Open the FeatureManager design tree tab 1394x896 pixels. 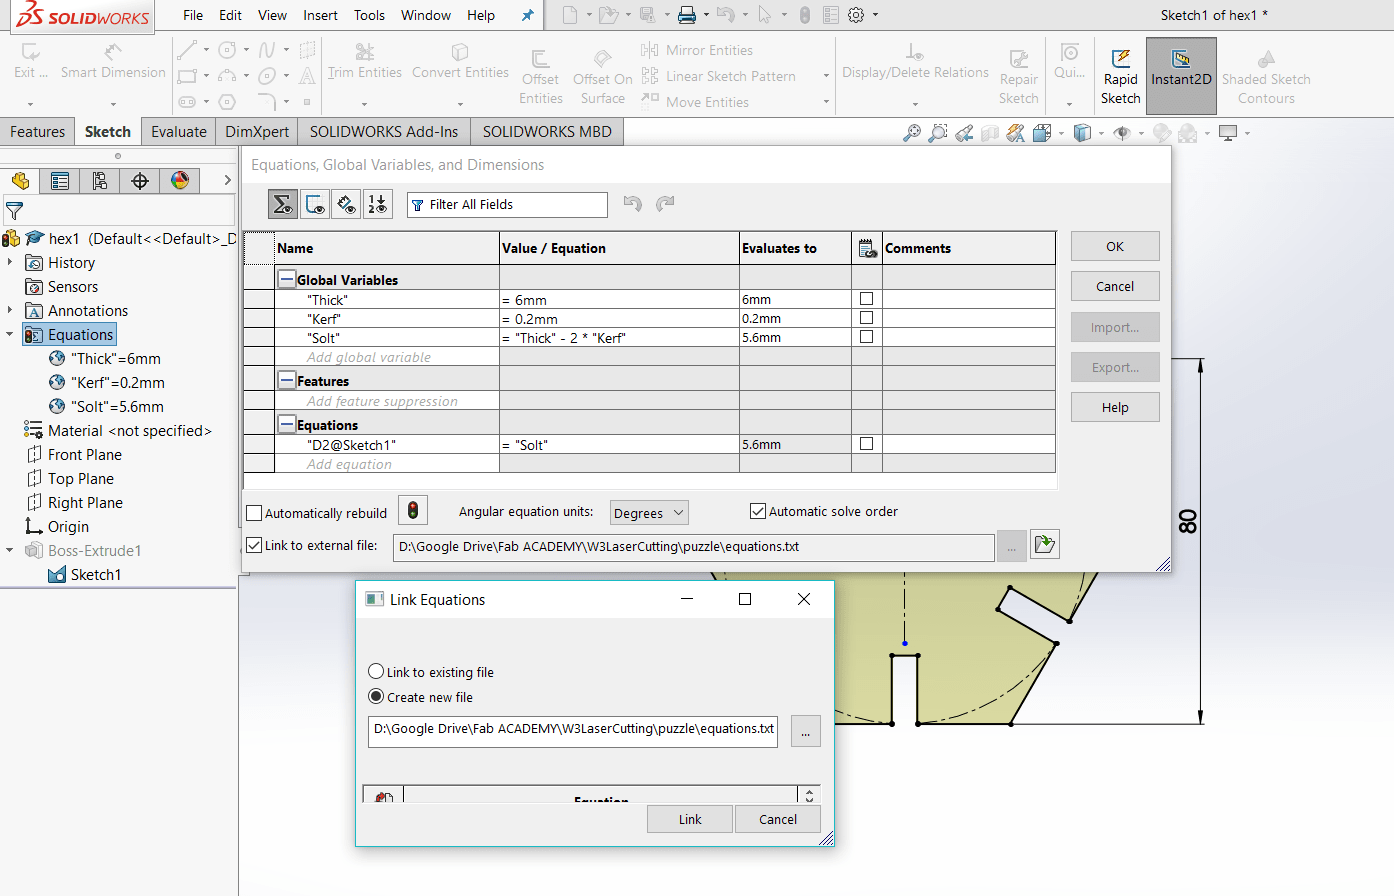point(20,181)
